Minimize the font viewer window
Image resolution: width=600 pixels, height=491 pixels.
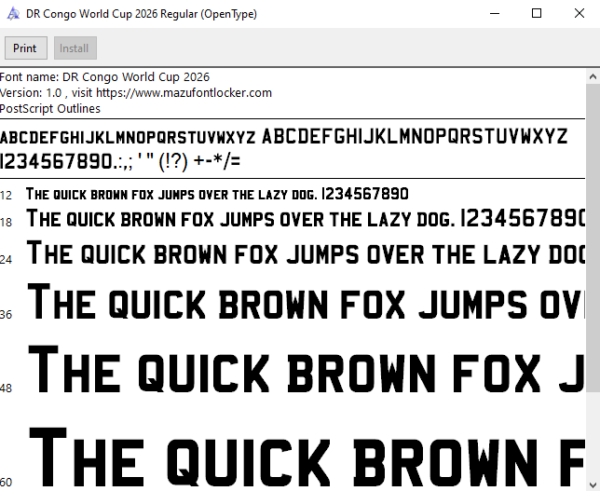click(495, 14)
